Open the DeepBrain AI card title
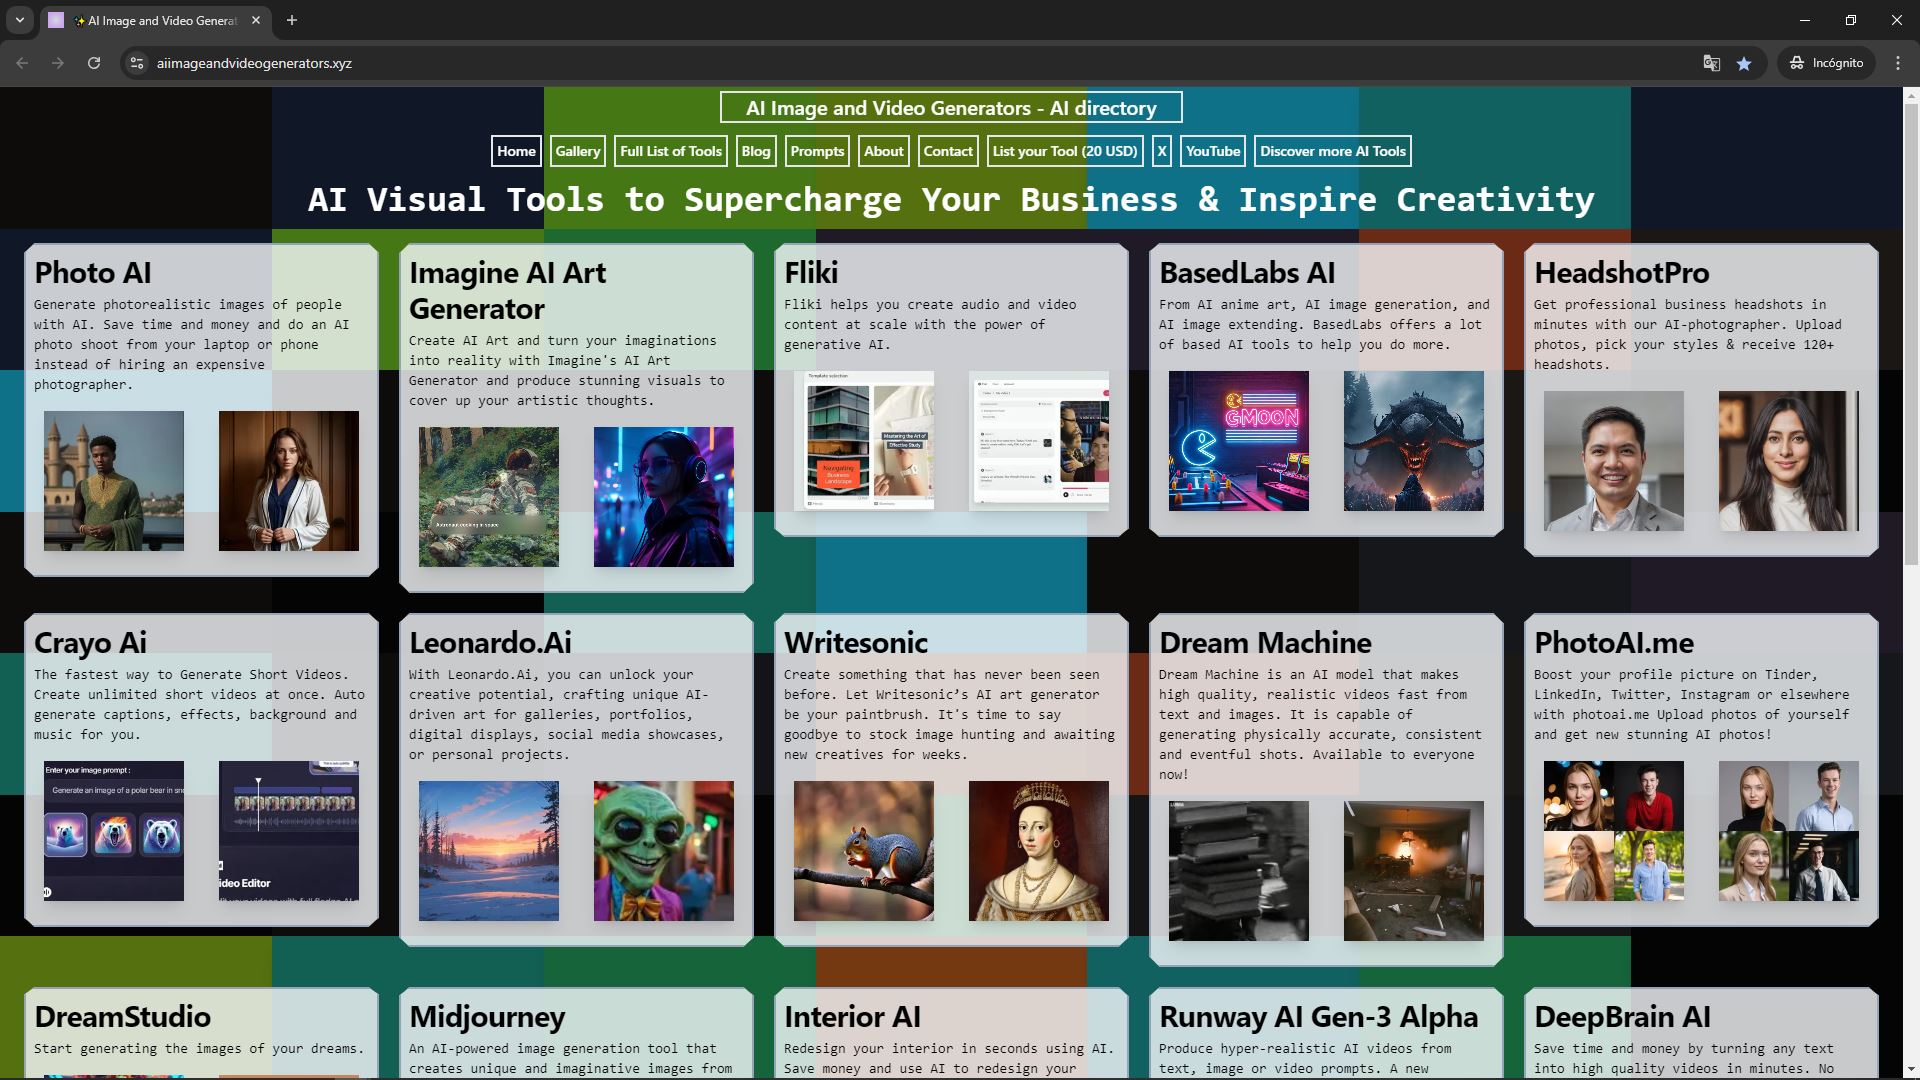 tap(1622, 1016)
